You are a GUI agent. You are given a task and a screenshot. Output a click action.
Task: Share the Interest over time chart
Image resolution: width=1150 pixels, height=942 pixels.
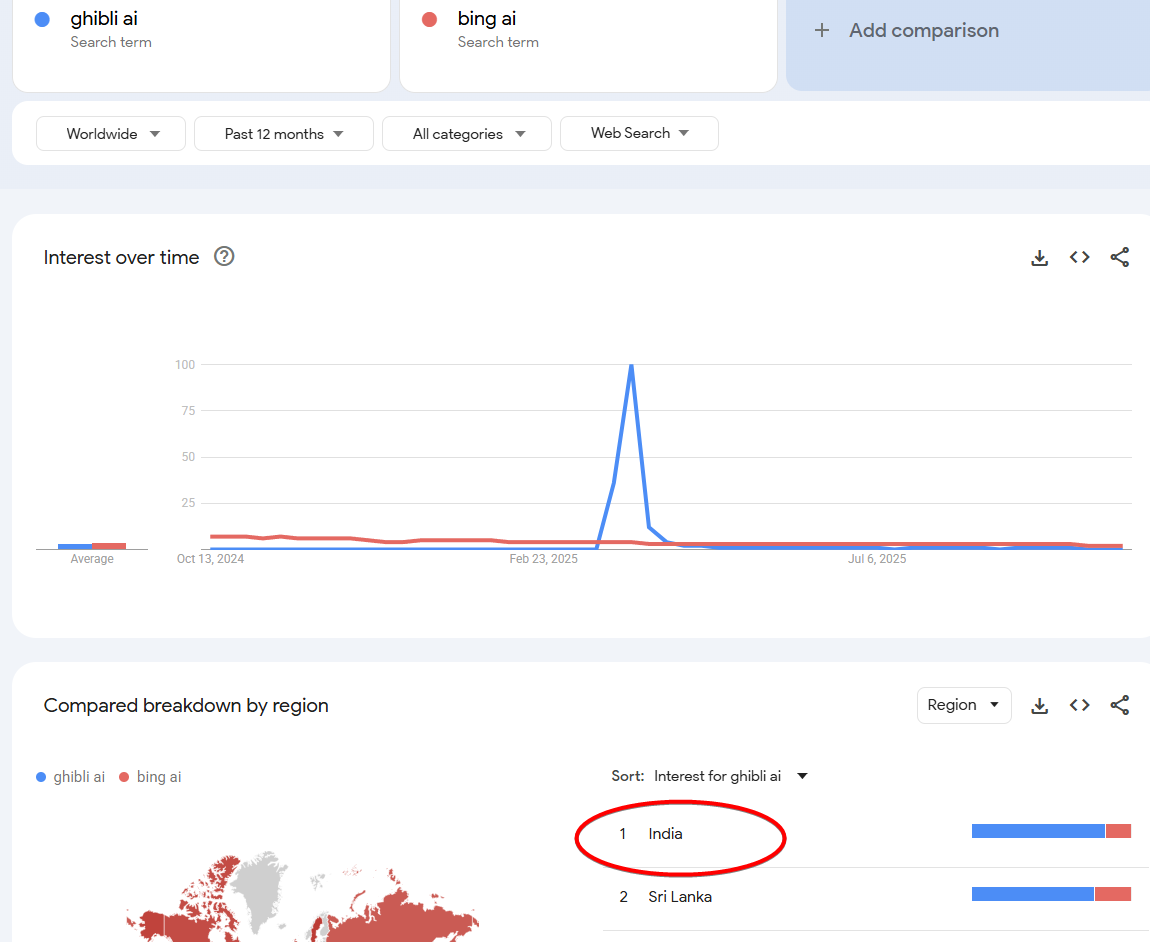click(1119, 258)
